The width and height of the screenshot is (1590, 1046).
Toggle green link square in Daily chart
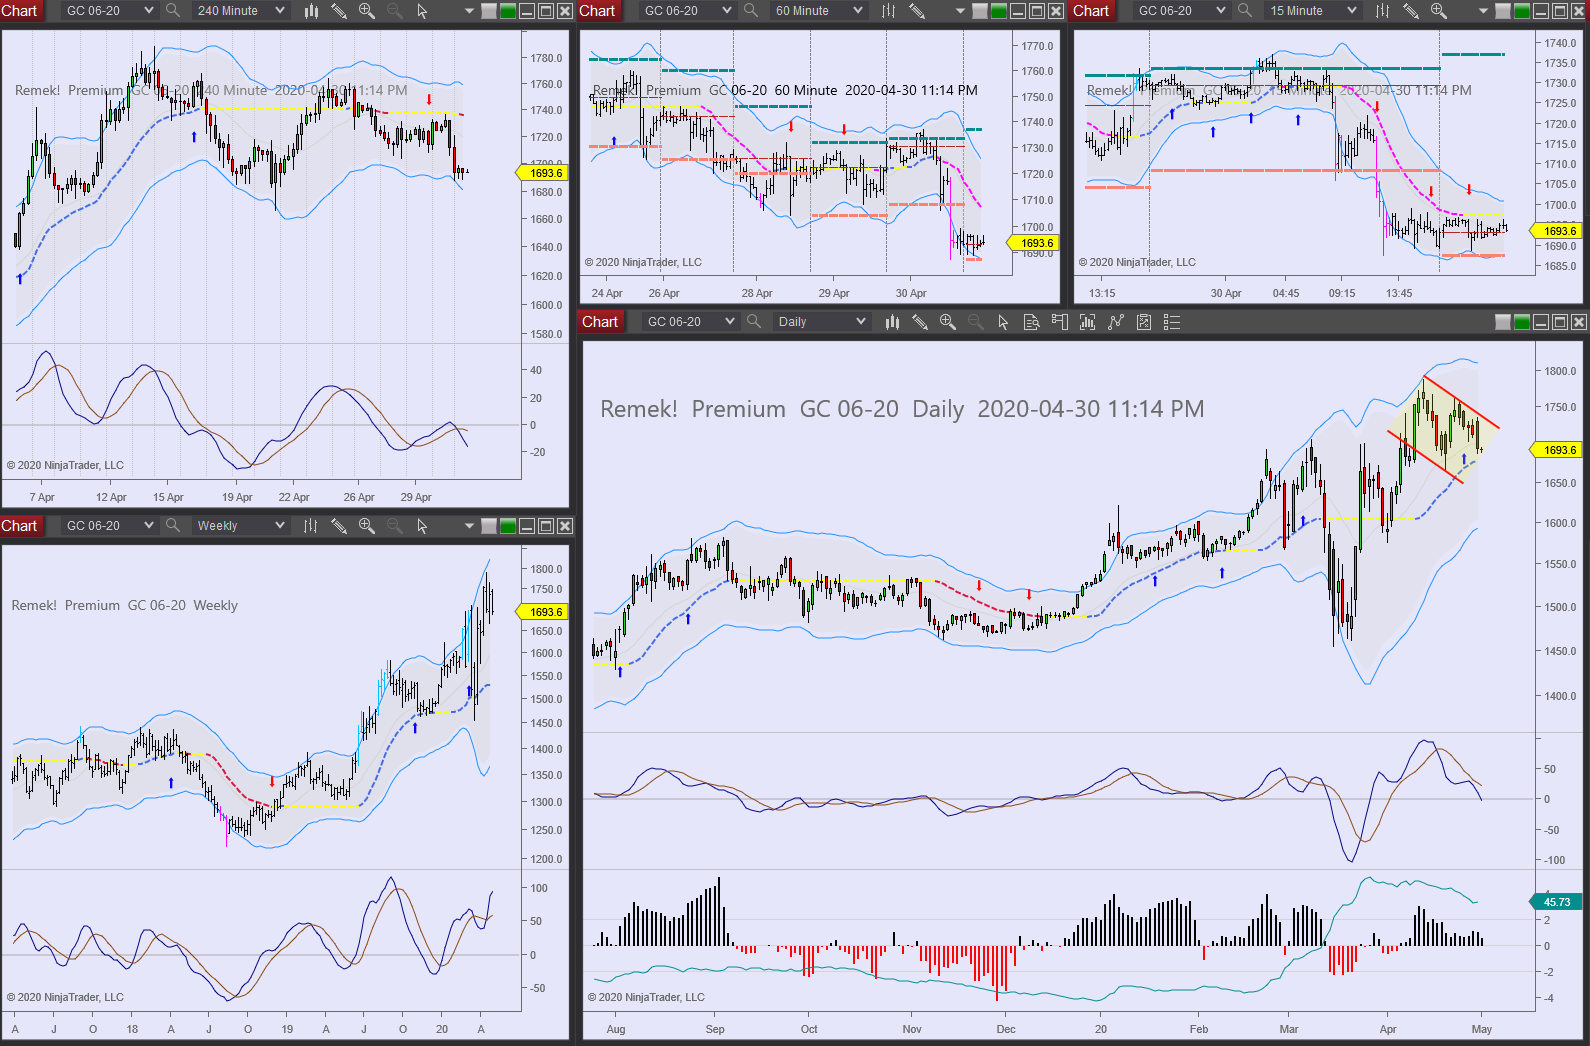click(1522, 322)
